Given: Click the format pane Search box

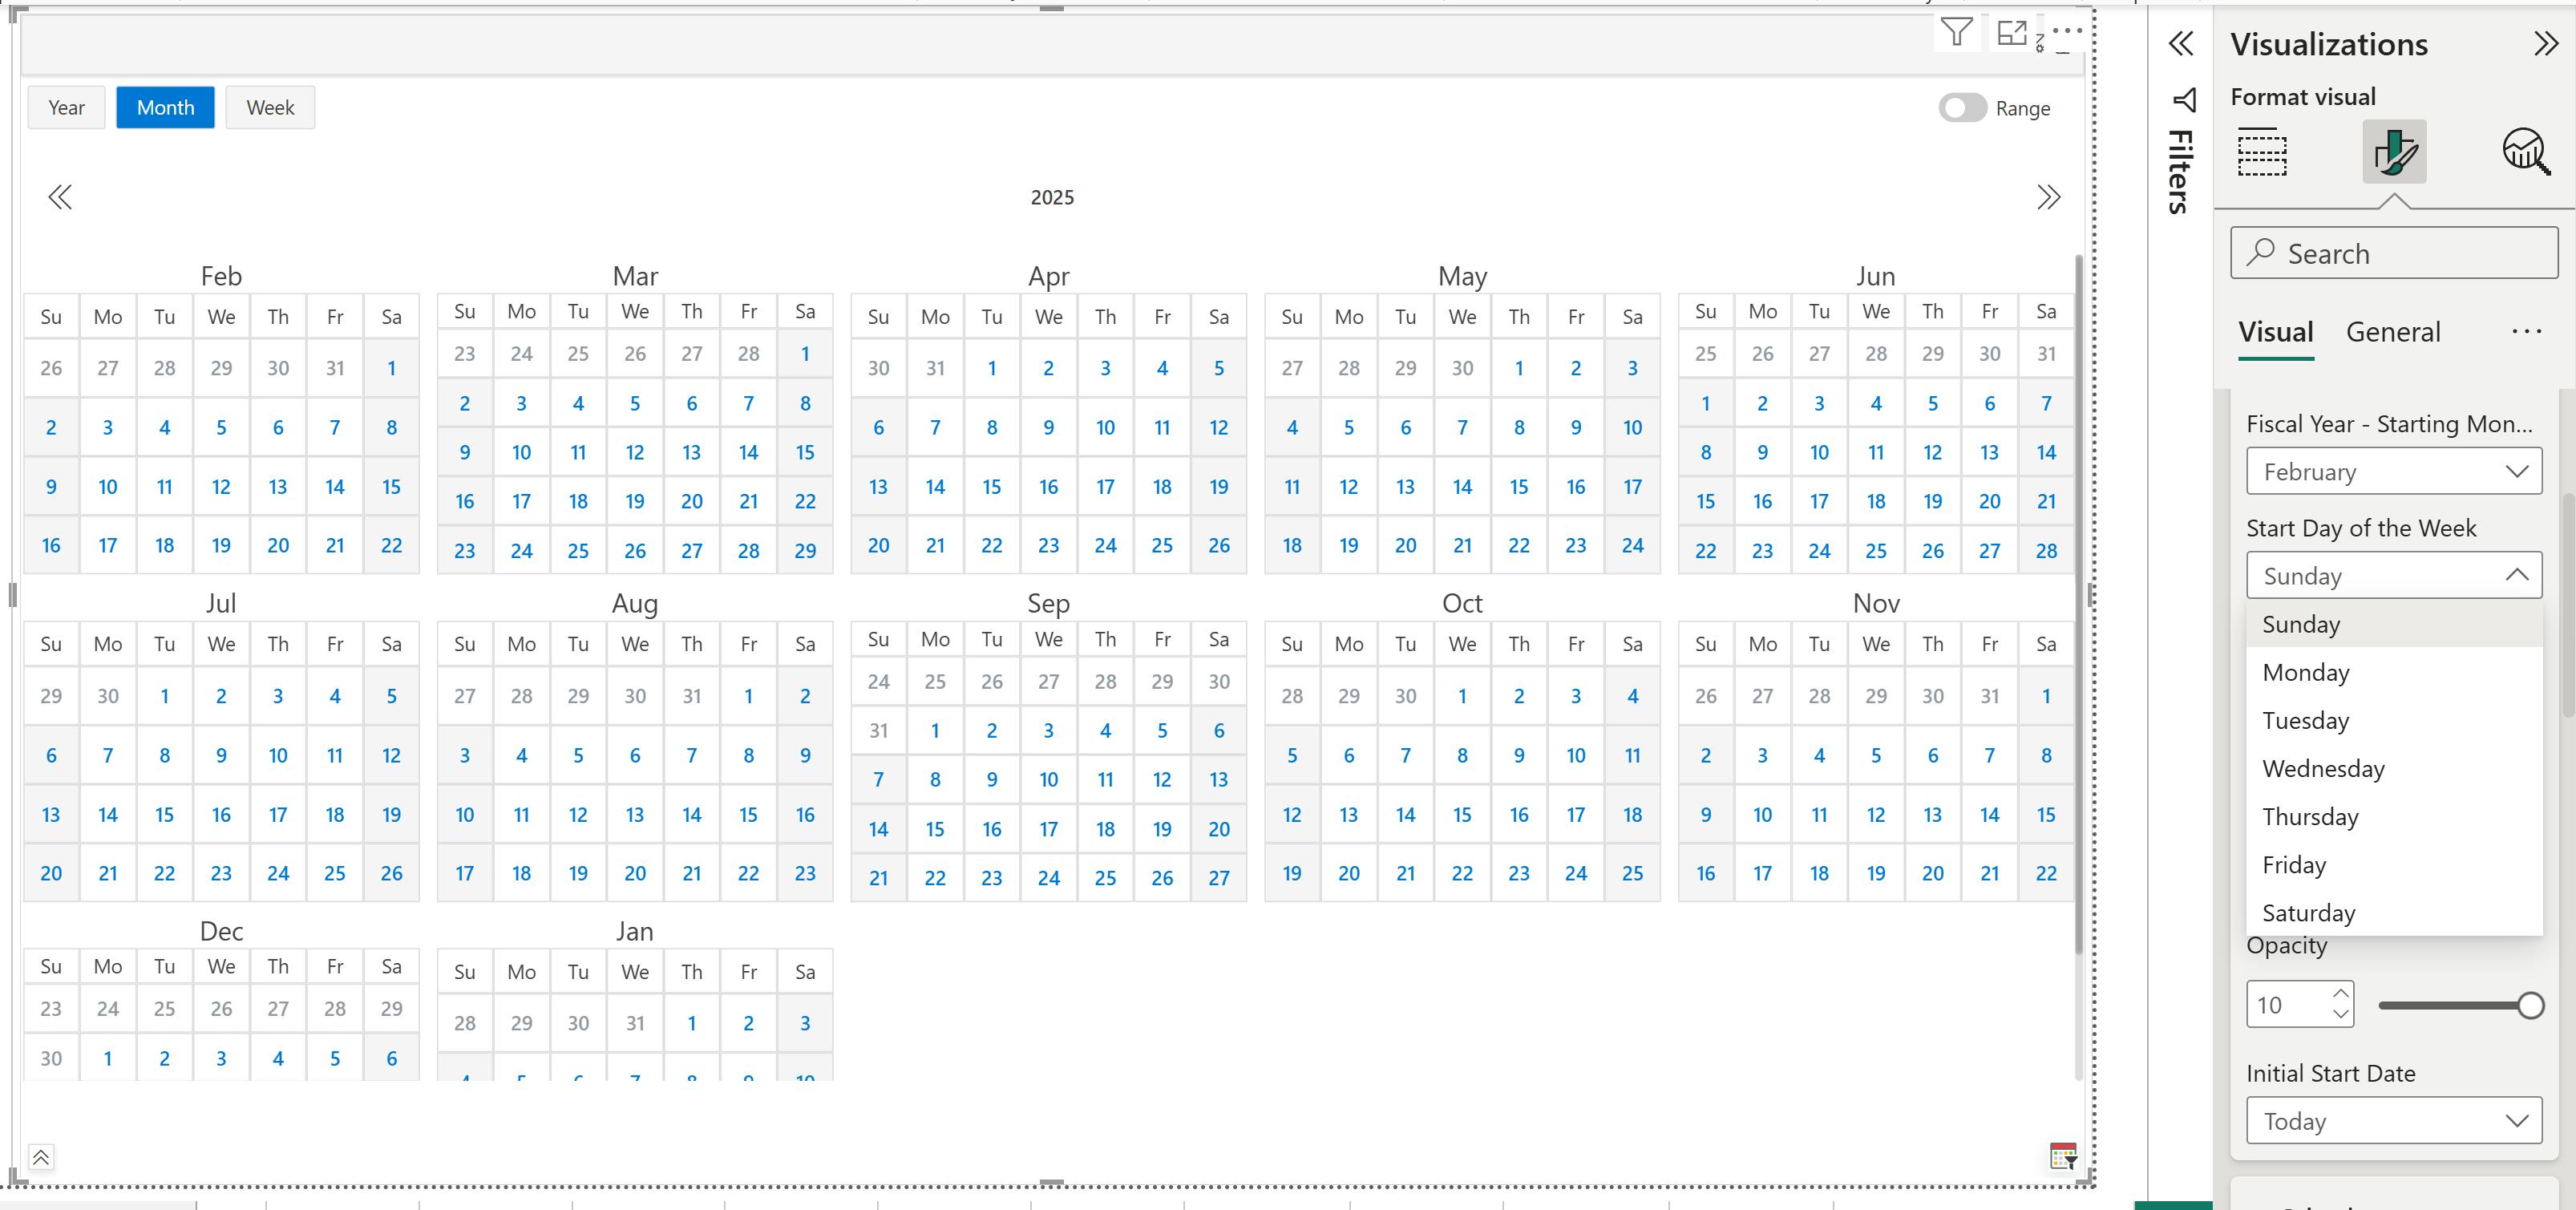Looking at the screenshot, I should tap(2393, 253).
